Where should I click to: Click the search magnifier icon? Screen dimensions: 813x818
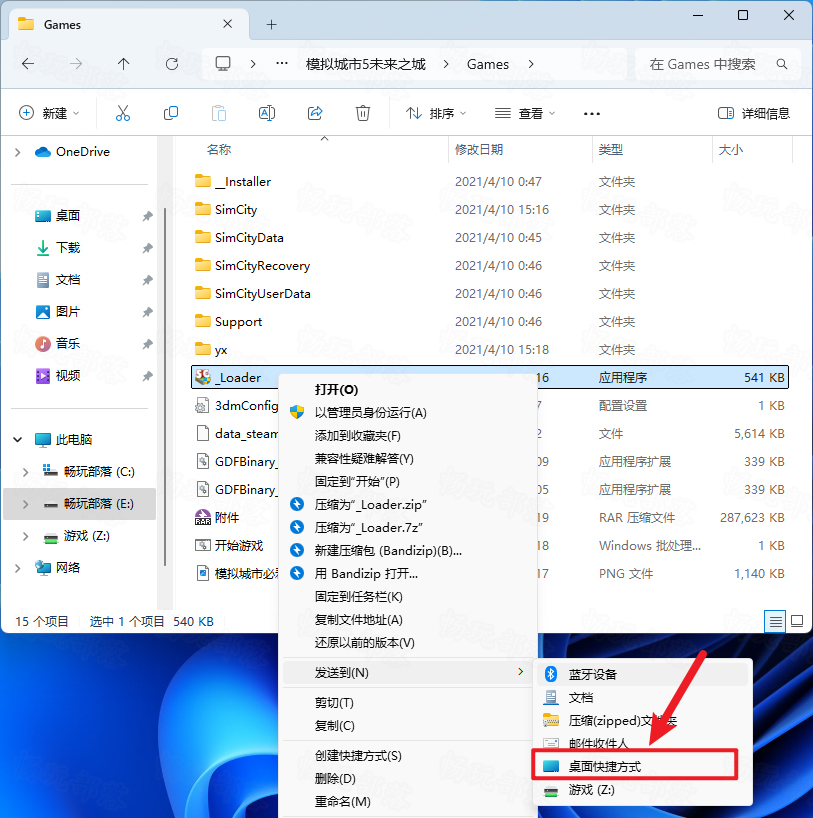tap(782, 64)
